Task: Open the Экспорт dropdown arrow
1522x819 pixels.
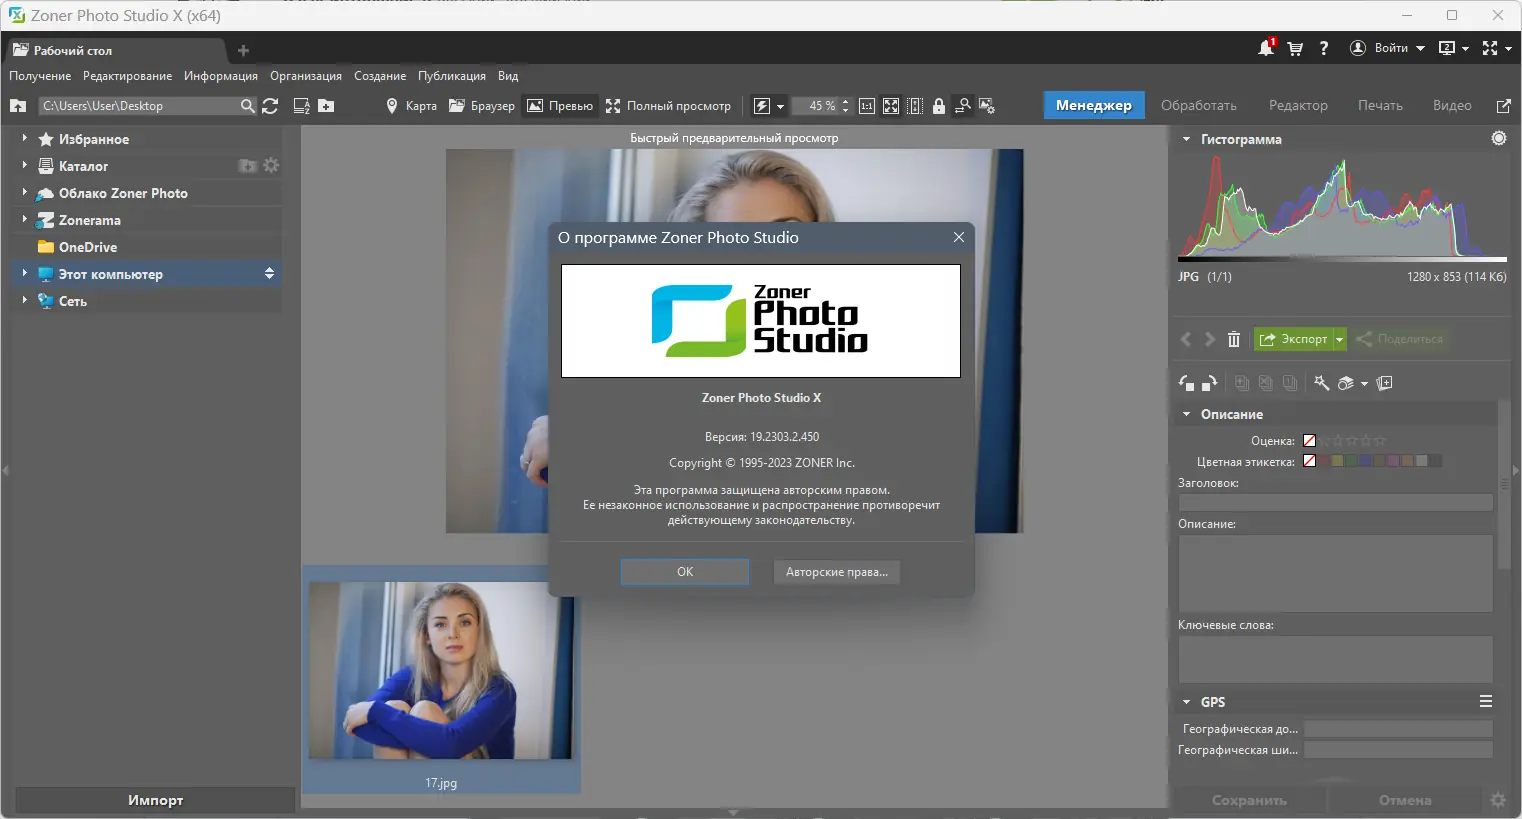Action: pos(1340,339)
